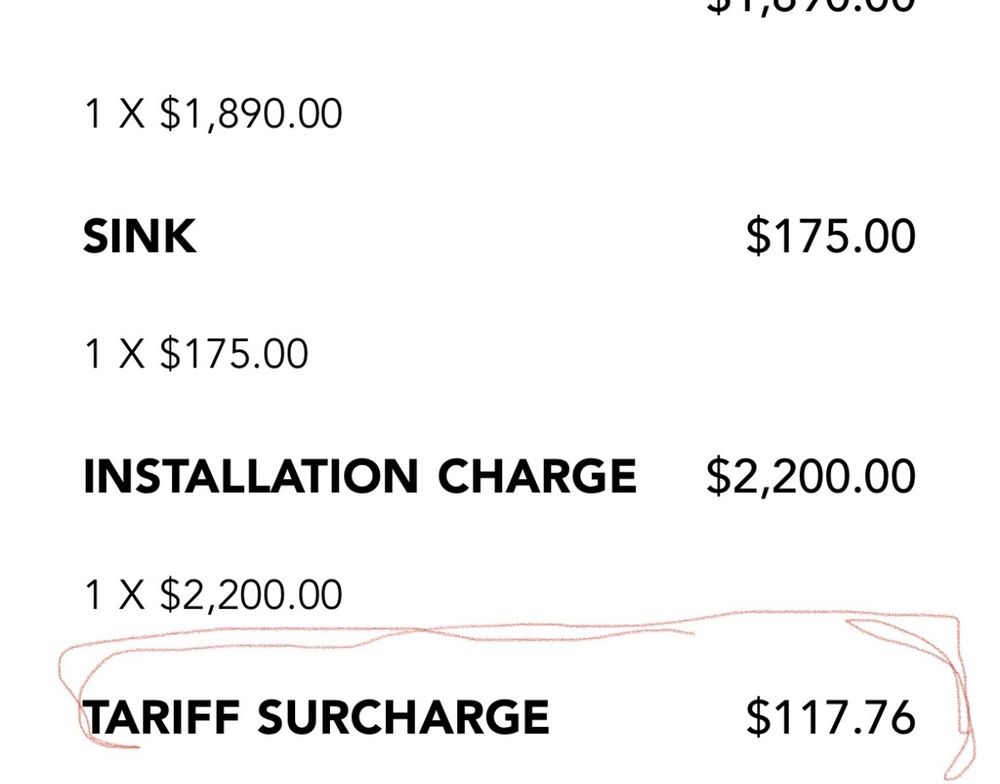Click the "X" multiplier in the $175.00 line
The height and width of the screenshot is (784, 1000).
[x=132, y=353]
